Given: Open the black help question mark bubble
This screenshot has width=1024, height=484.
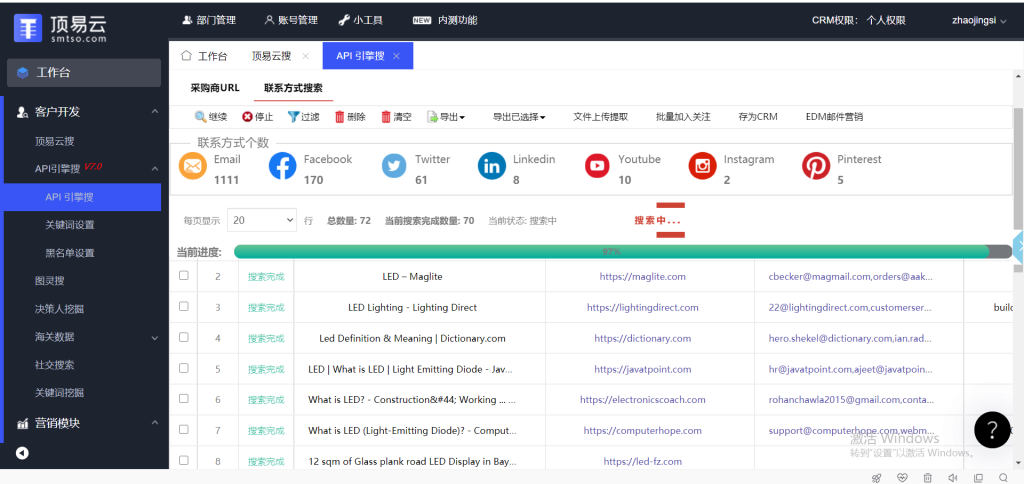Looking at the screenshot, I should (992, 429).
